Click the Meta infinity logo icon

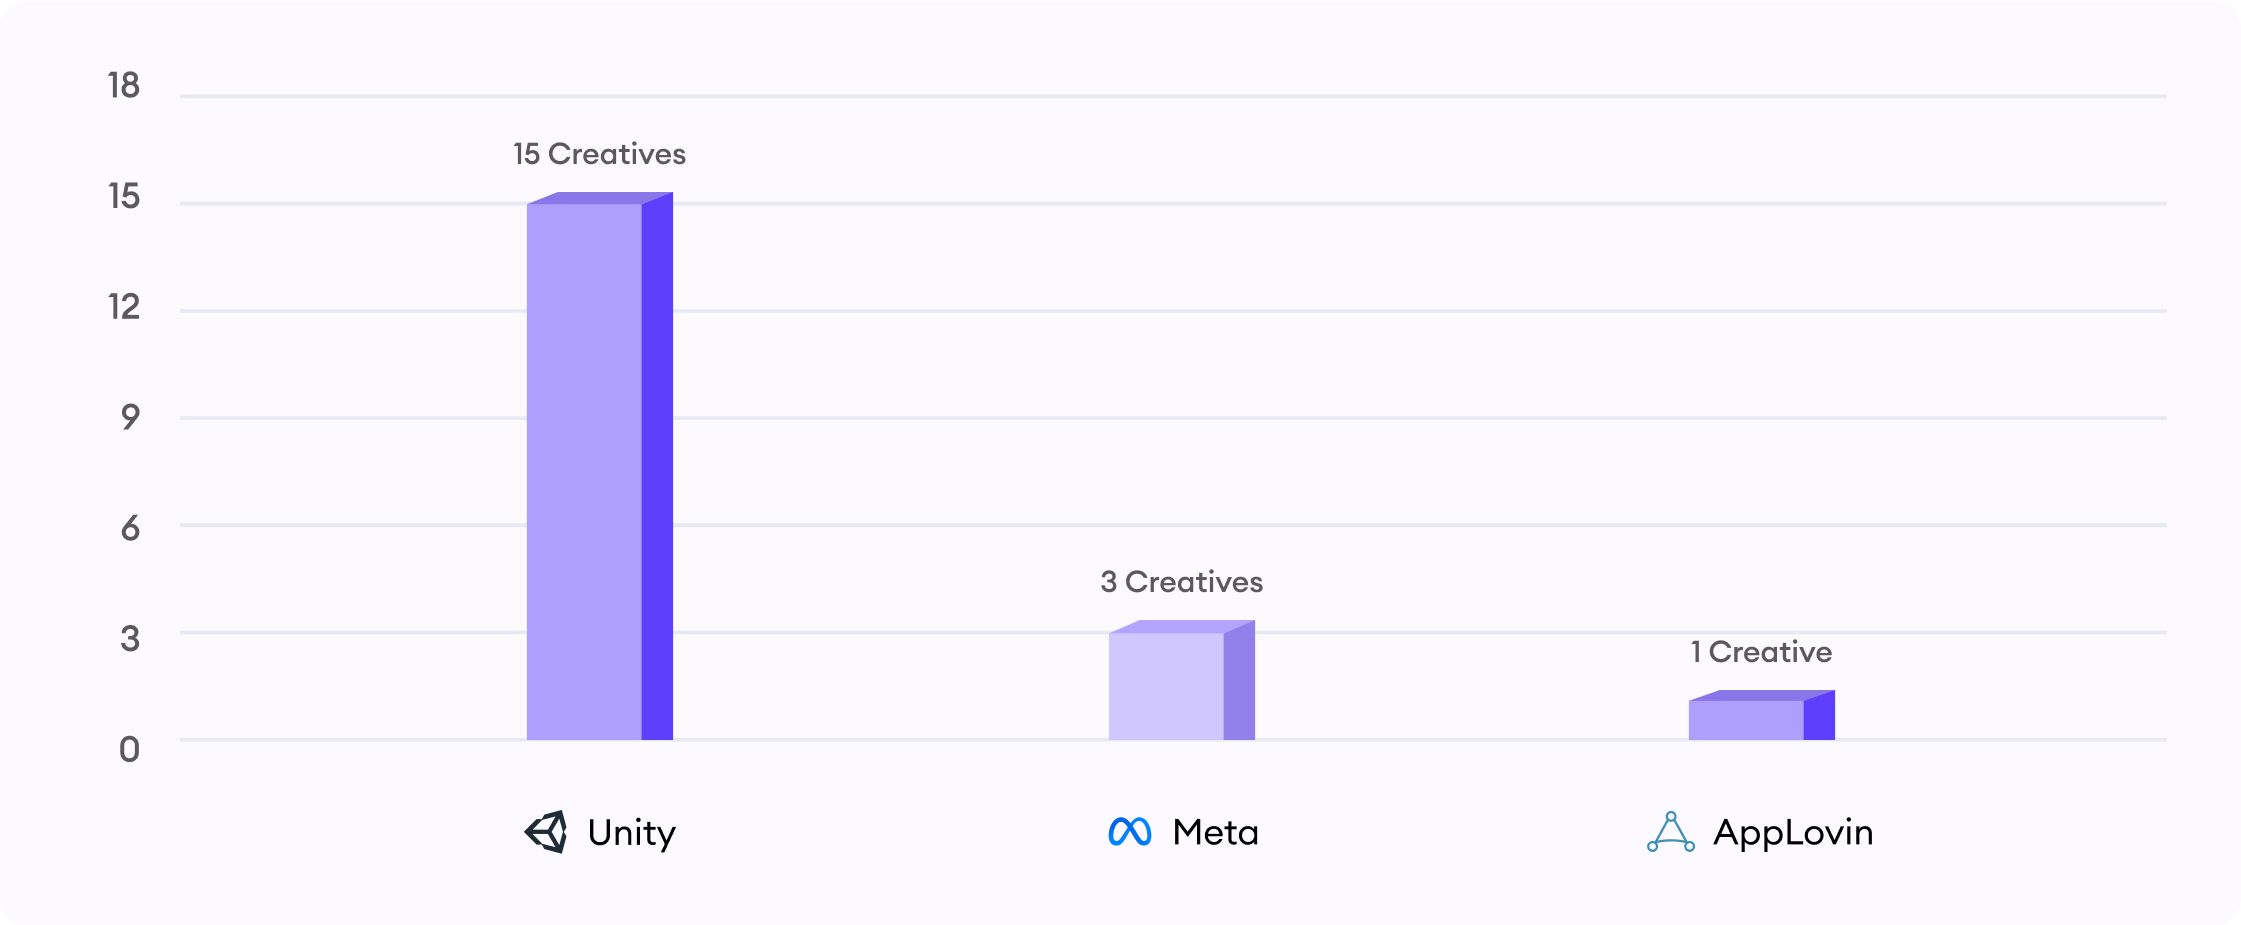click(x=1130, y=832)
